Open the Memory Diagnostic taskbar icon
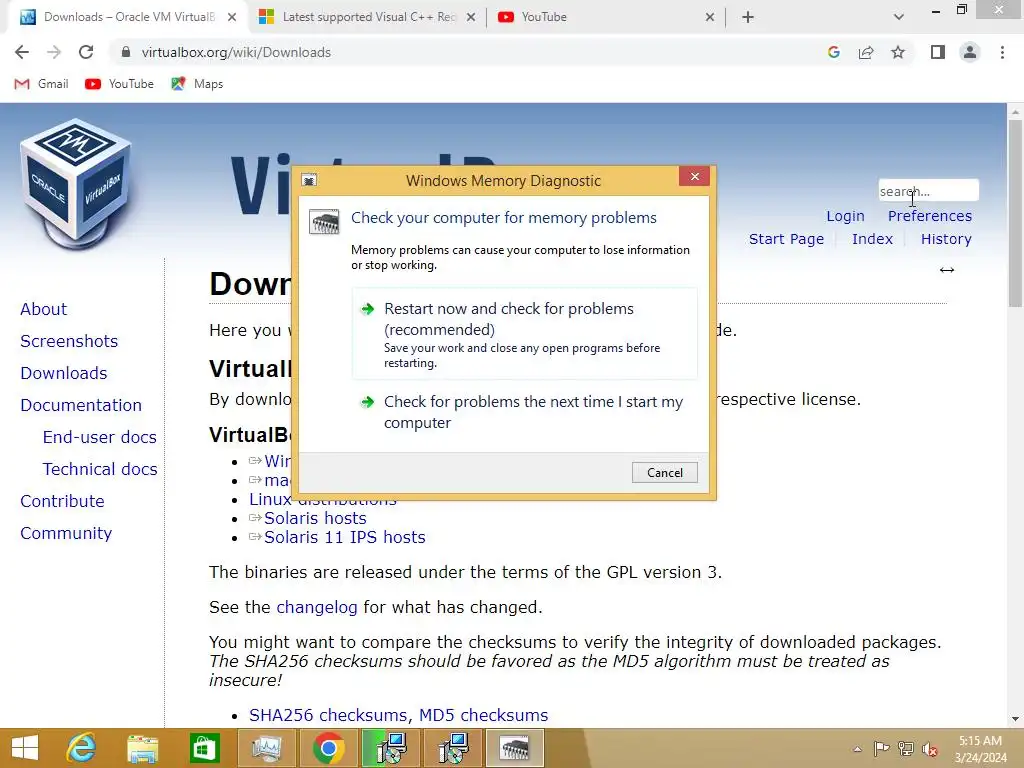The image size is (1024, 768). (x=514, y=748)
